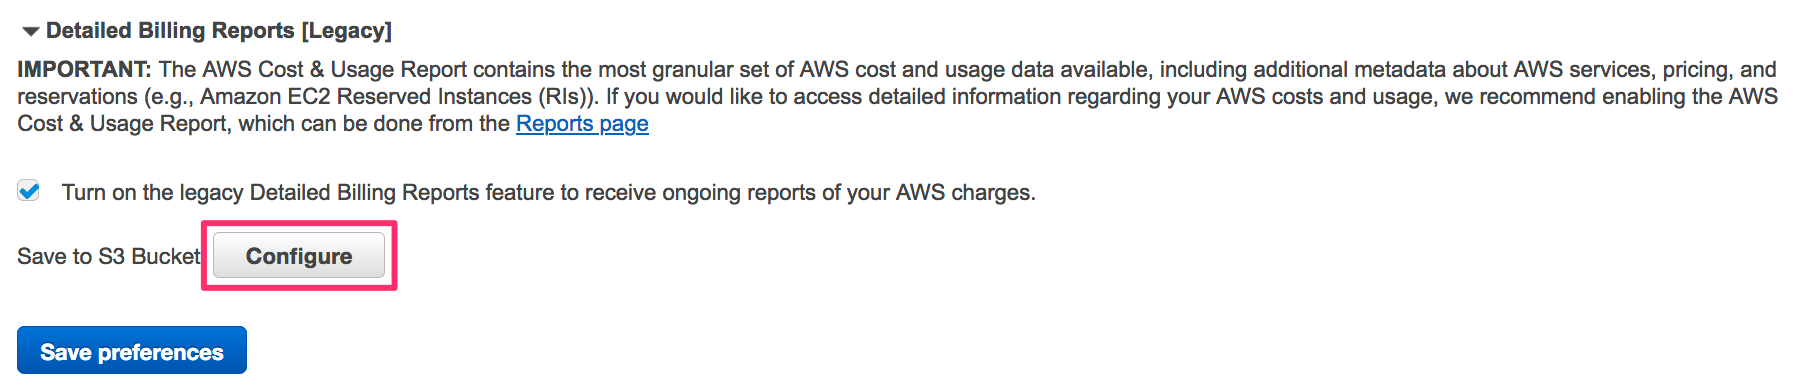Select the word 'Reports' in the underlined link
1796x385 pixels.
(x=555, y=124)
